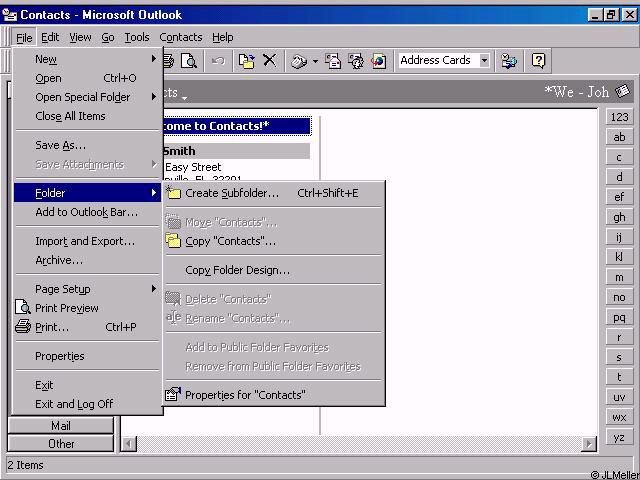This screenshot has width=640, height=480.
Task: Click the Move to Folder toolbar icon
Action: [247, 61]
